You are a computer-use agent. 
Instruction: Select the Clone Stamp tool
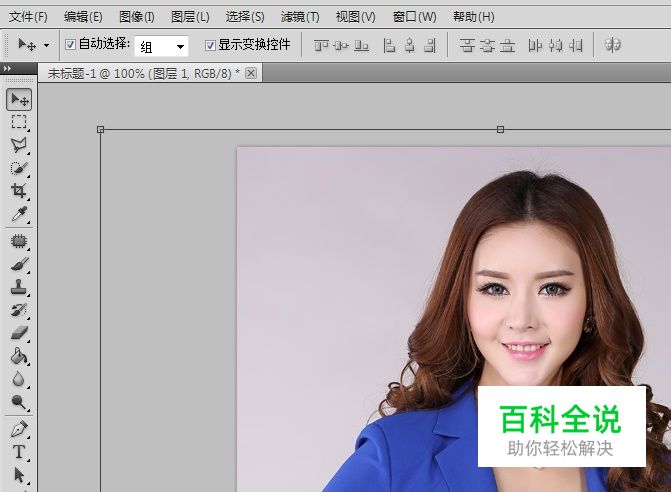tap(19, 287)
